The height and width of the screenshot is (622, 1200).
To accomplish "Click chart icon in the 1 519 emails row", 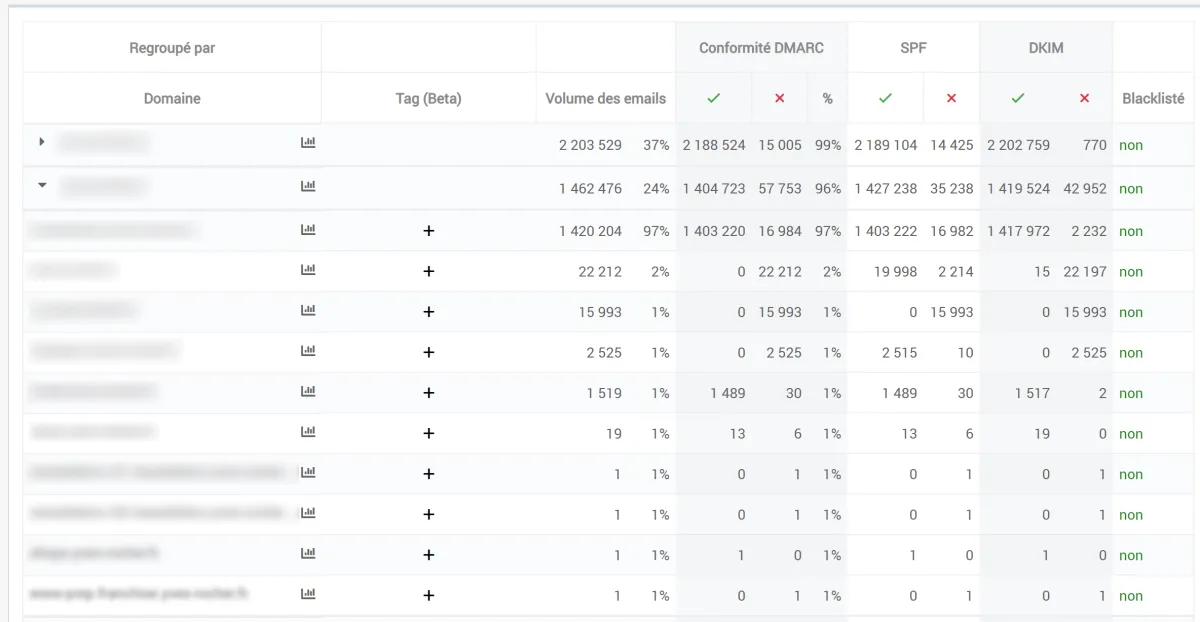I will click(308, 392).
